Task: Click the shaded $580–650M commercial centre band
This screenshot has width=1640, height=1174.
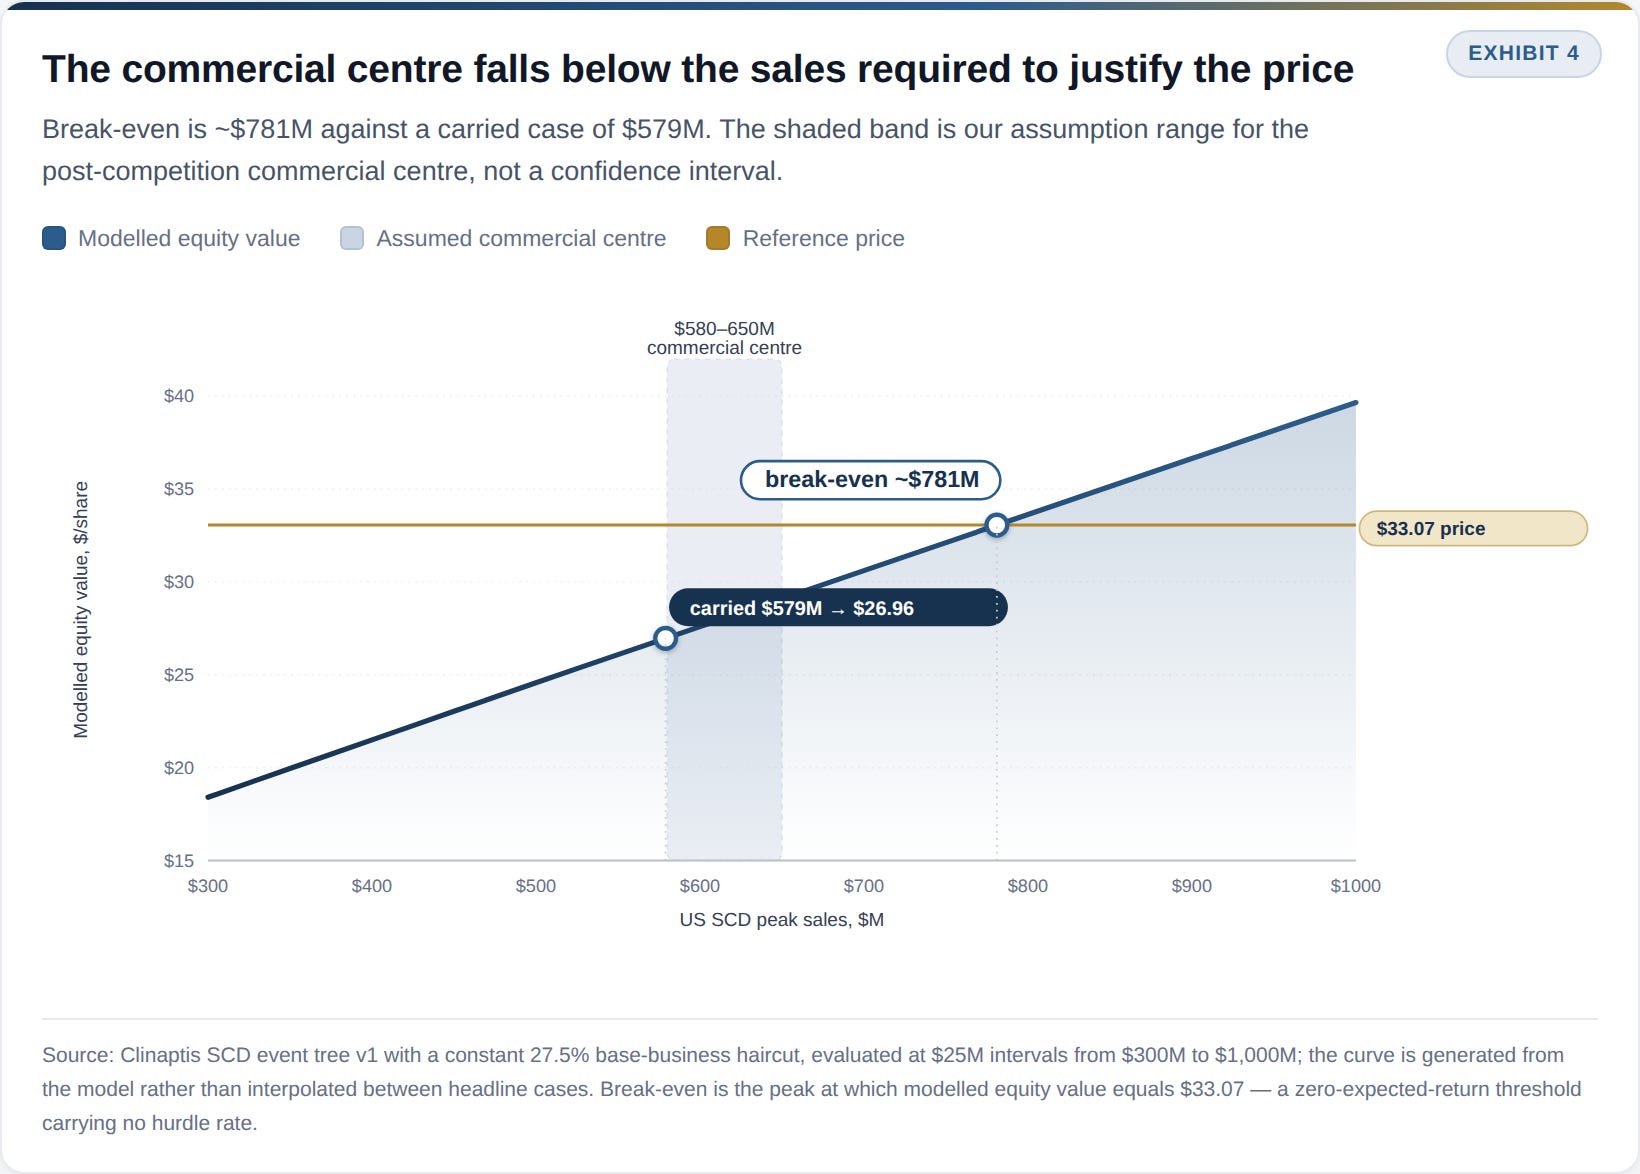Action: [724, 609]
